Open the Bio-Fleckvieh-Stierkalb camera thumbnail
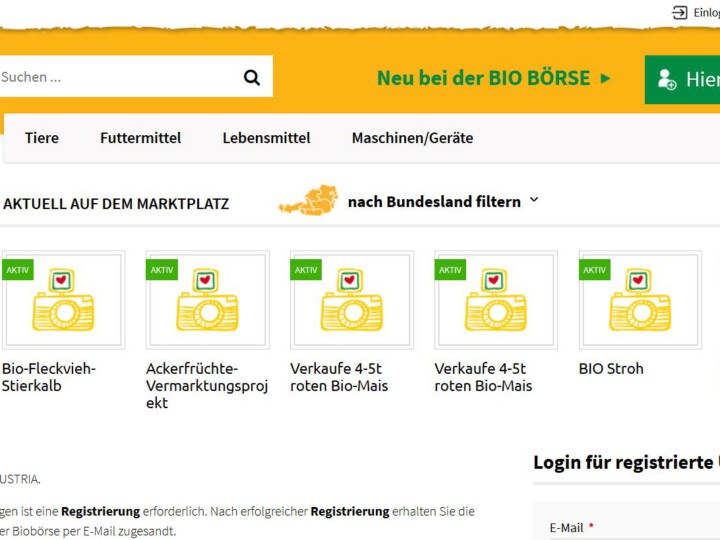Screen dimensions: 720x540 click(x=63, y=300)
